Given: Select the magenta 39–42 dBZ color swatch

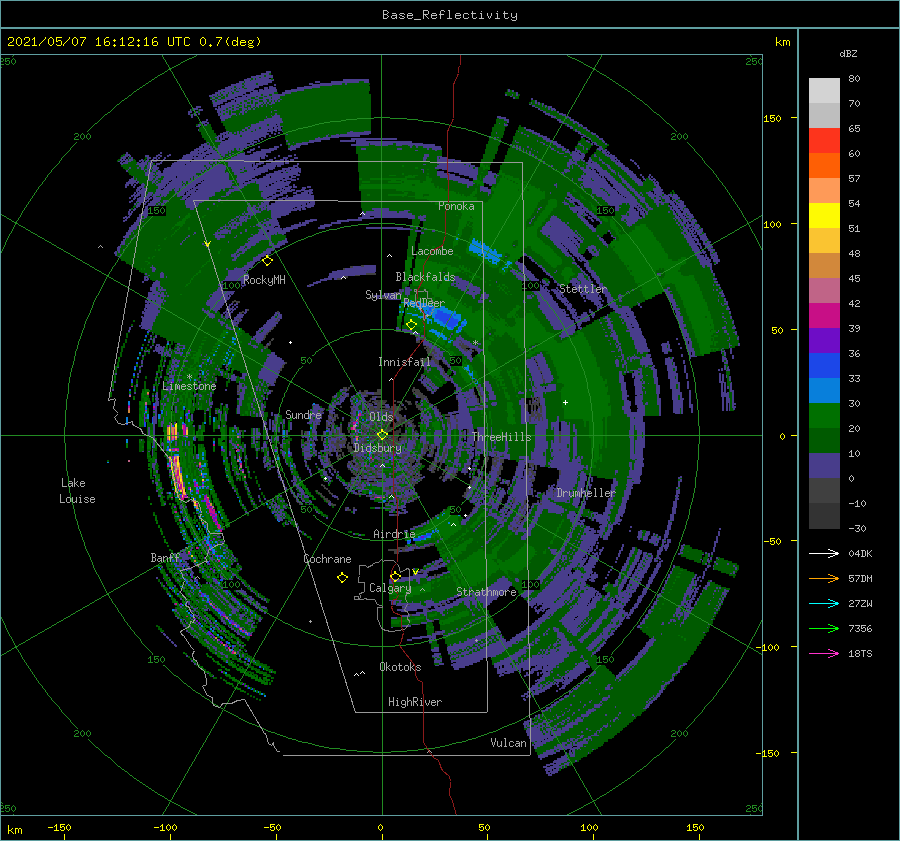Looking at the screenshot, I should [824, 316].
